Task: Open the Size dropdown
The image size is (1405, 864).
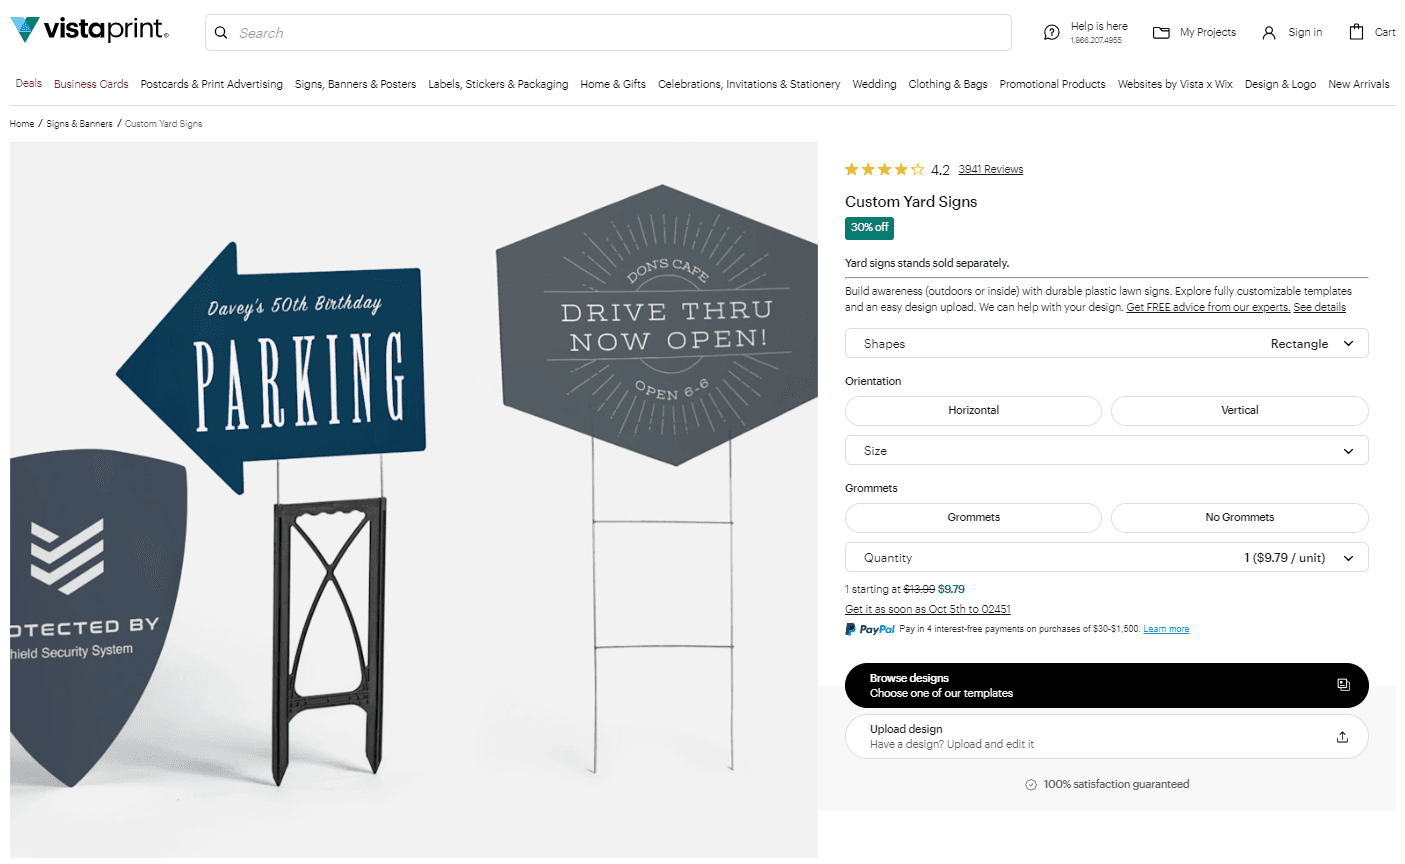Action: point(1106,451)
